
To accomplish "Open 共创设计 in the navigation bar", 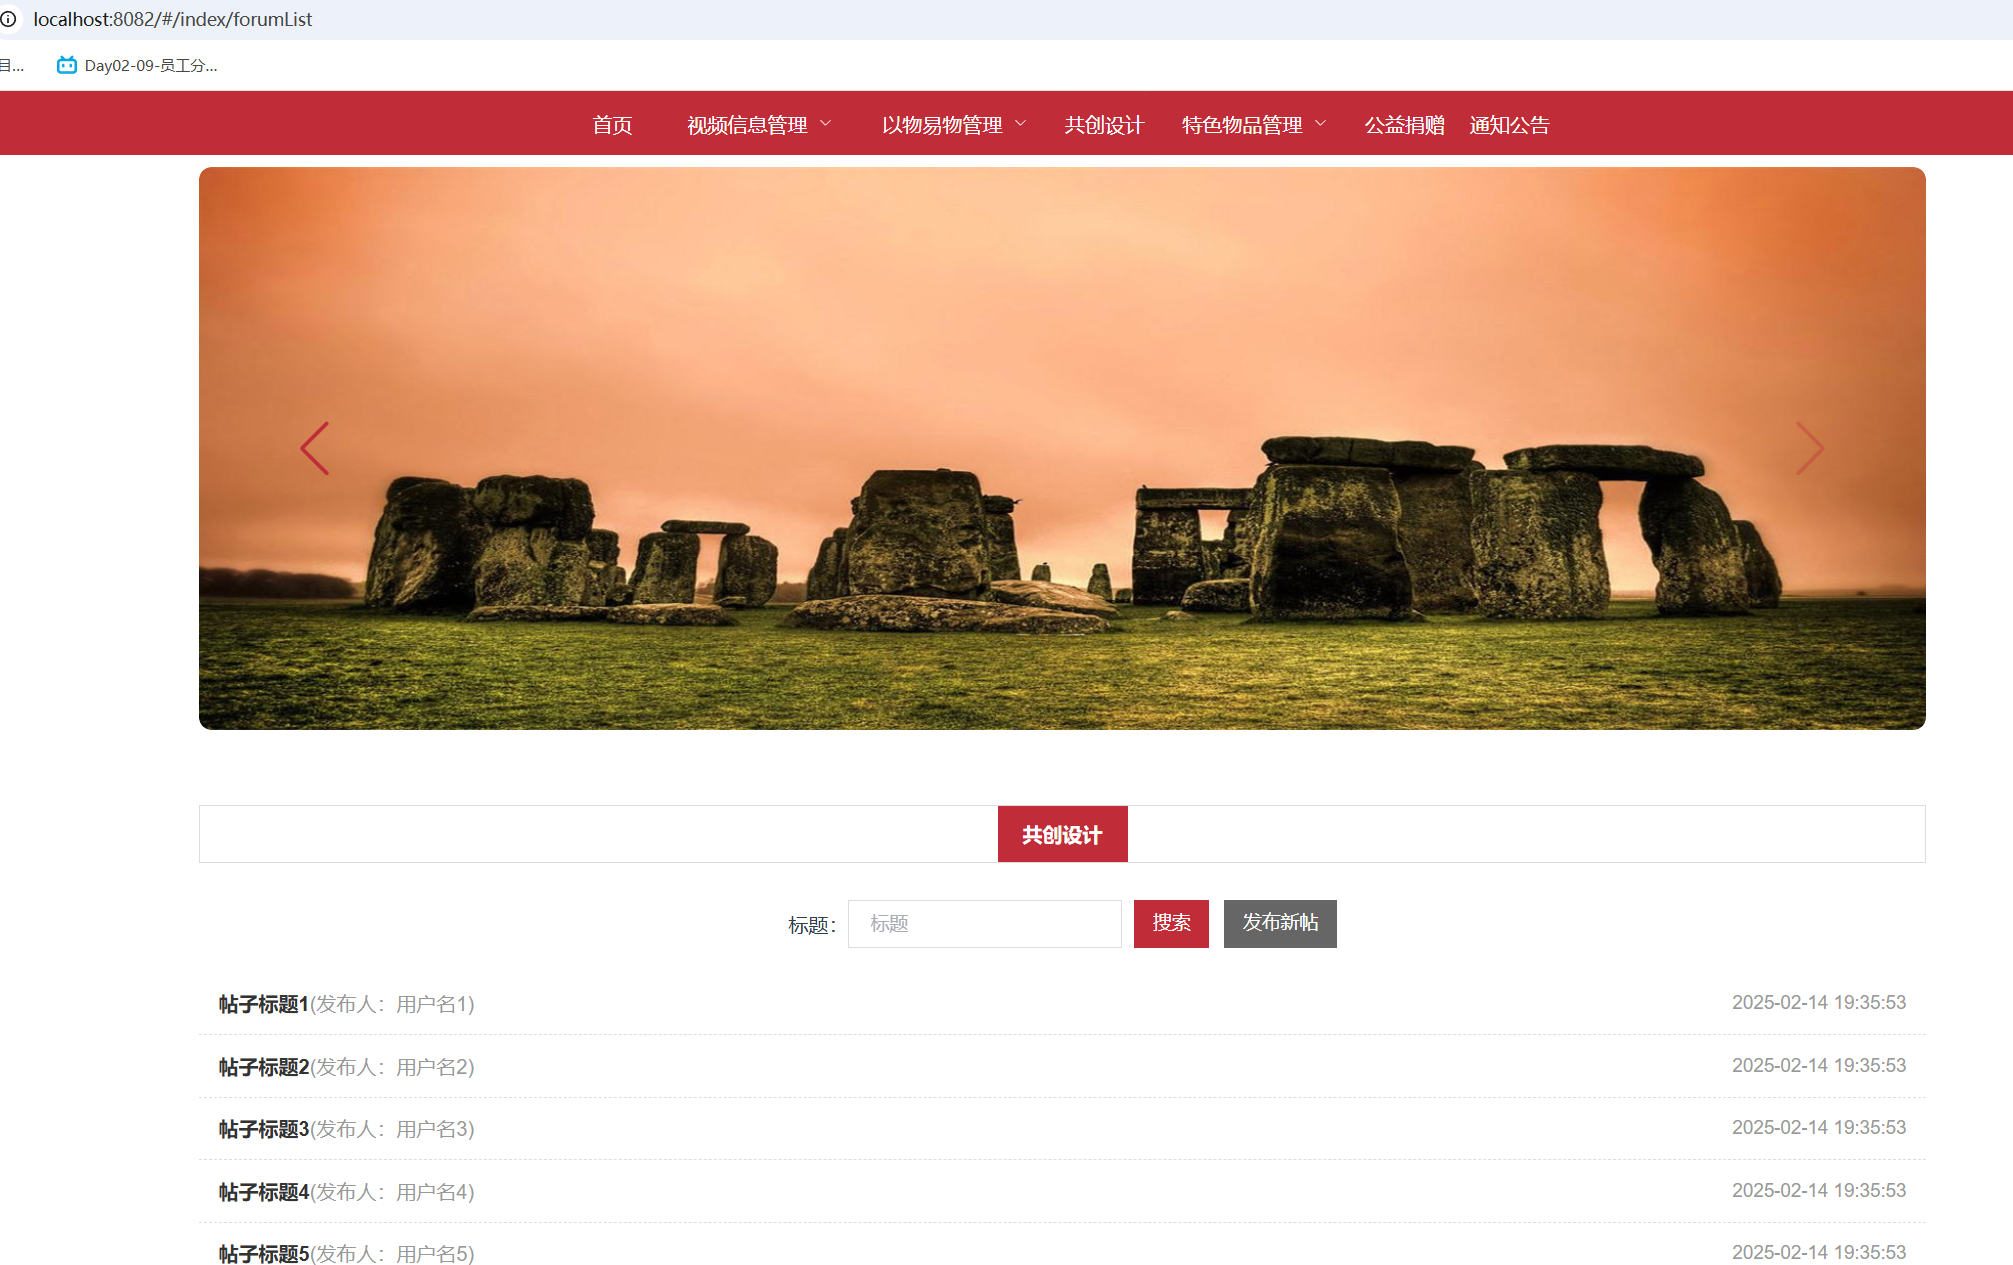I will coord(1104,125).
